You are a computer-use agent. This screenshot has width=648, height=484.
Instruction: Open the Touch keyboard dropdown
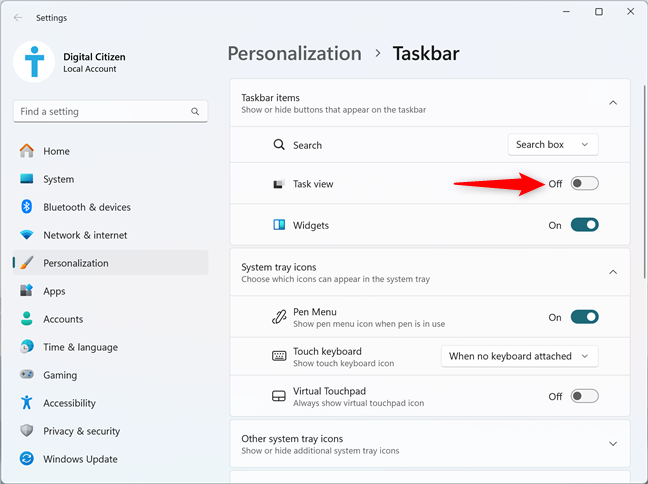click(519, 356)
